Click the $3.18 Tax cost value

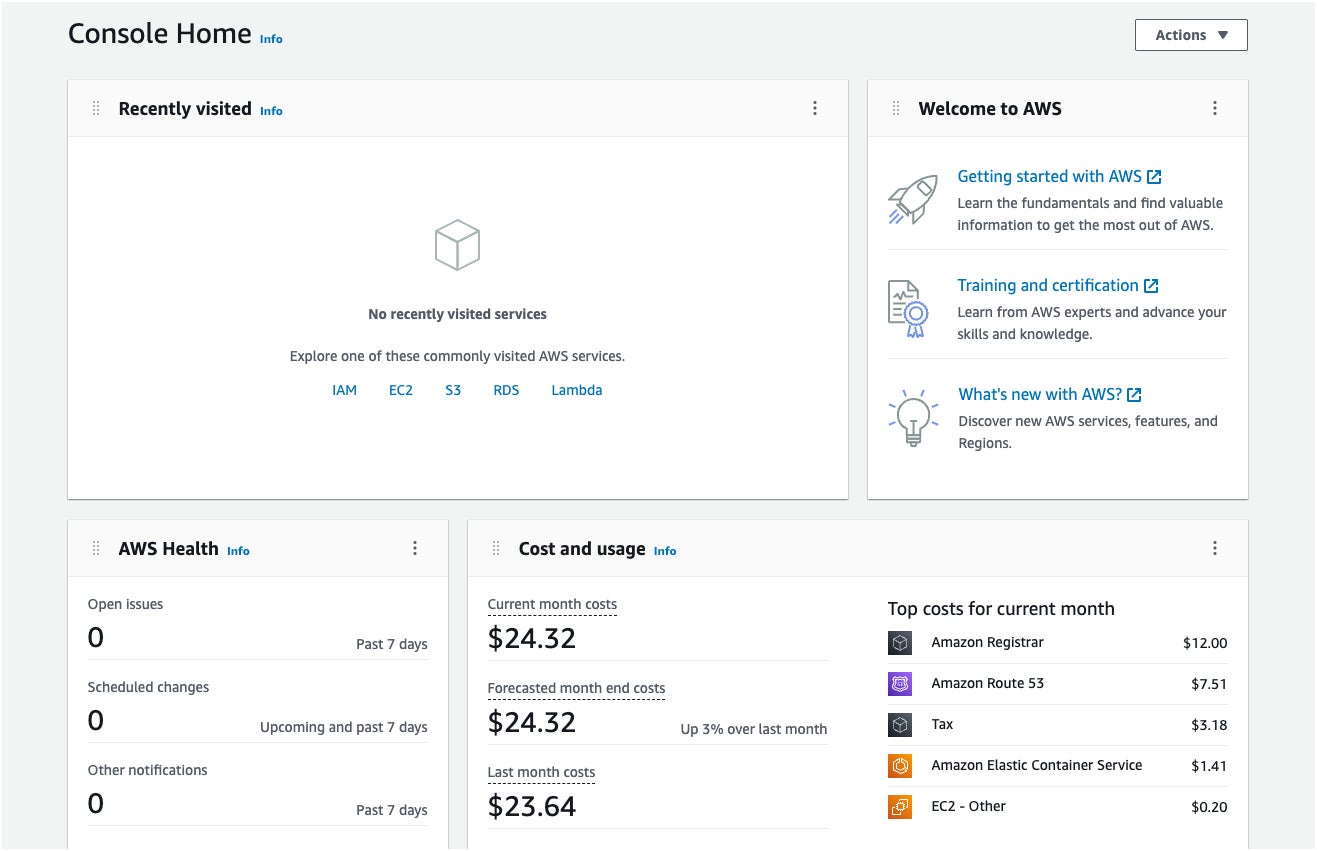[1209, 725]
